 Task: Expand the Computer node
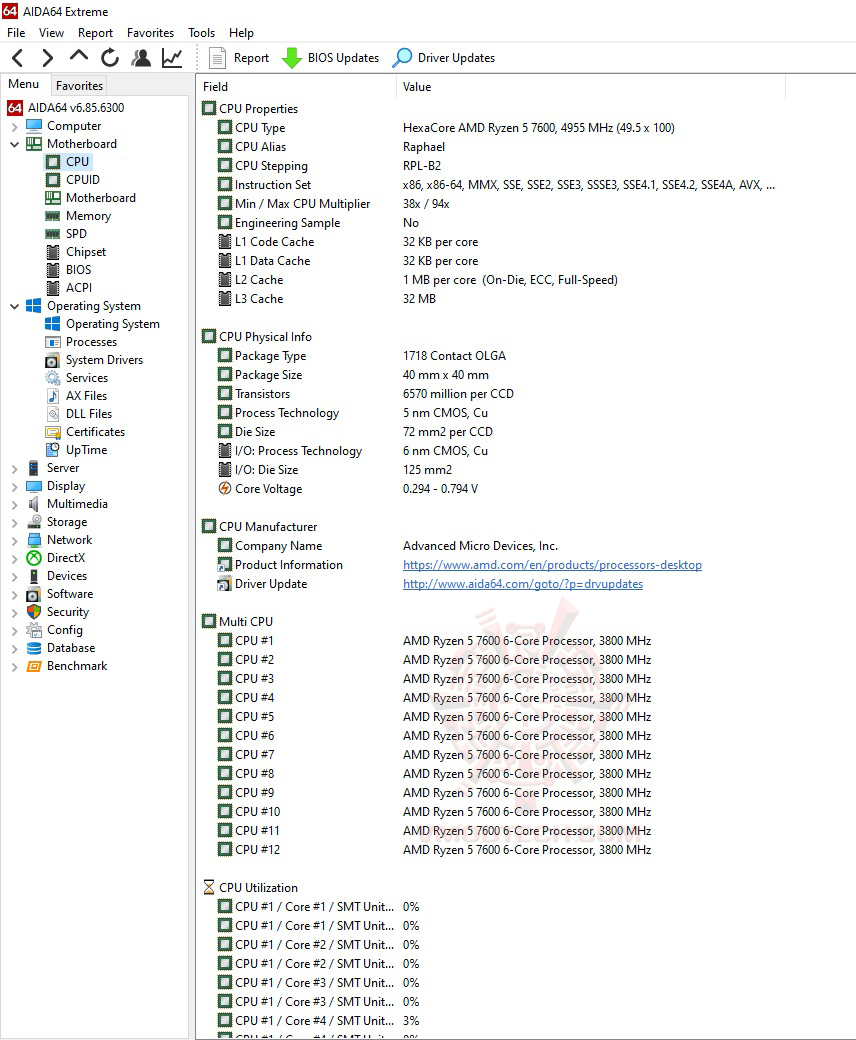pos(15,126)
